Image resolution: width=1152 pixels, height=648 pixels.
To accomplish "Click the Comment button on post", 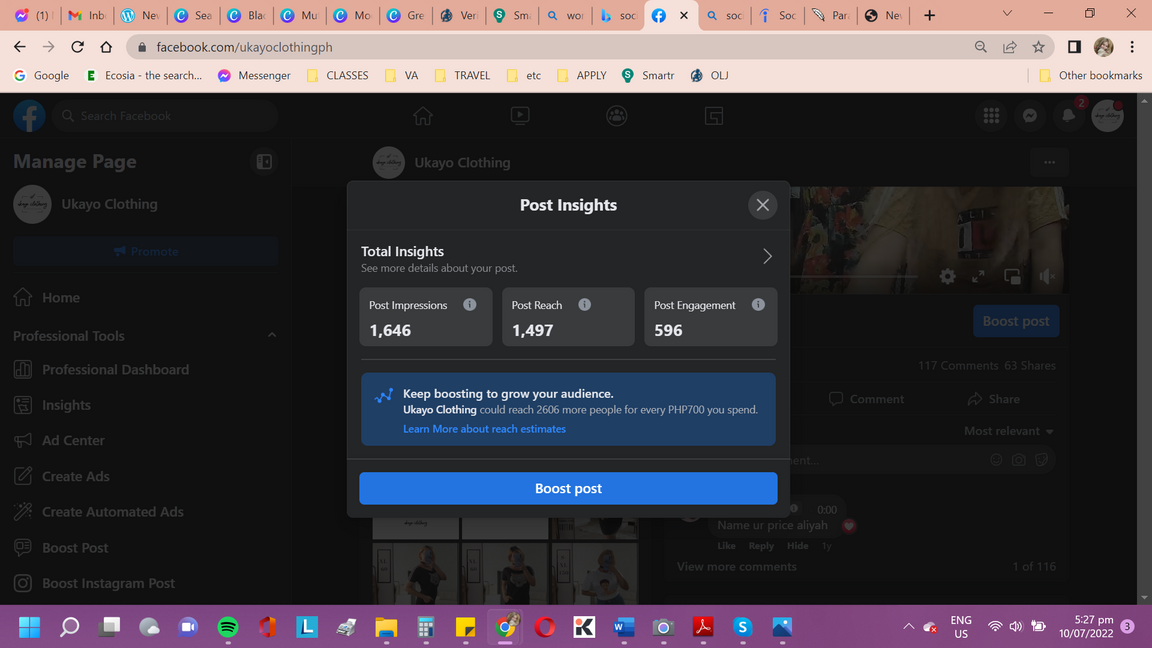I will point(866,399).
